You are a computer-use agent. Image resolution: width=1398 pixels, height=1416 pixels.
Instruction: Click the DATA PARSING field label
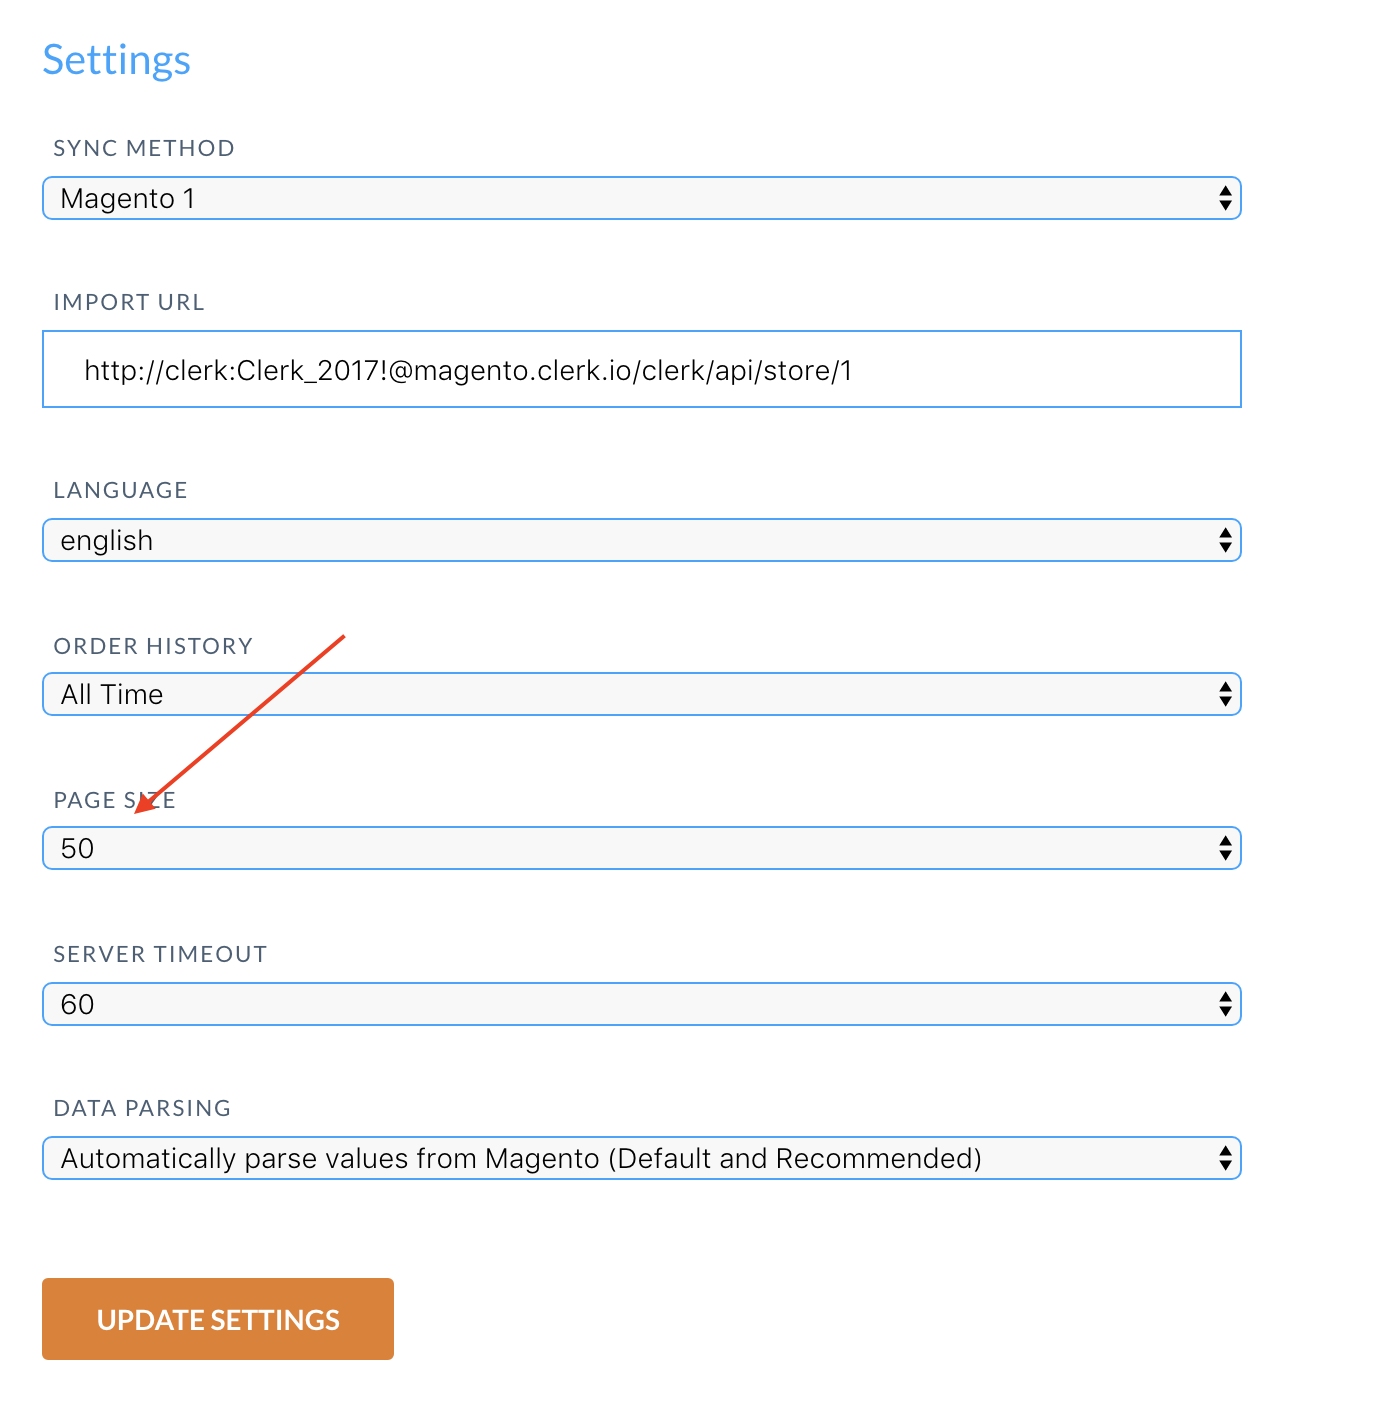142,1108
